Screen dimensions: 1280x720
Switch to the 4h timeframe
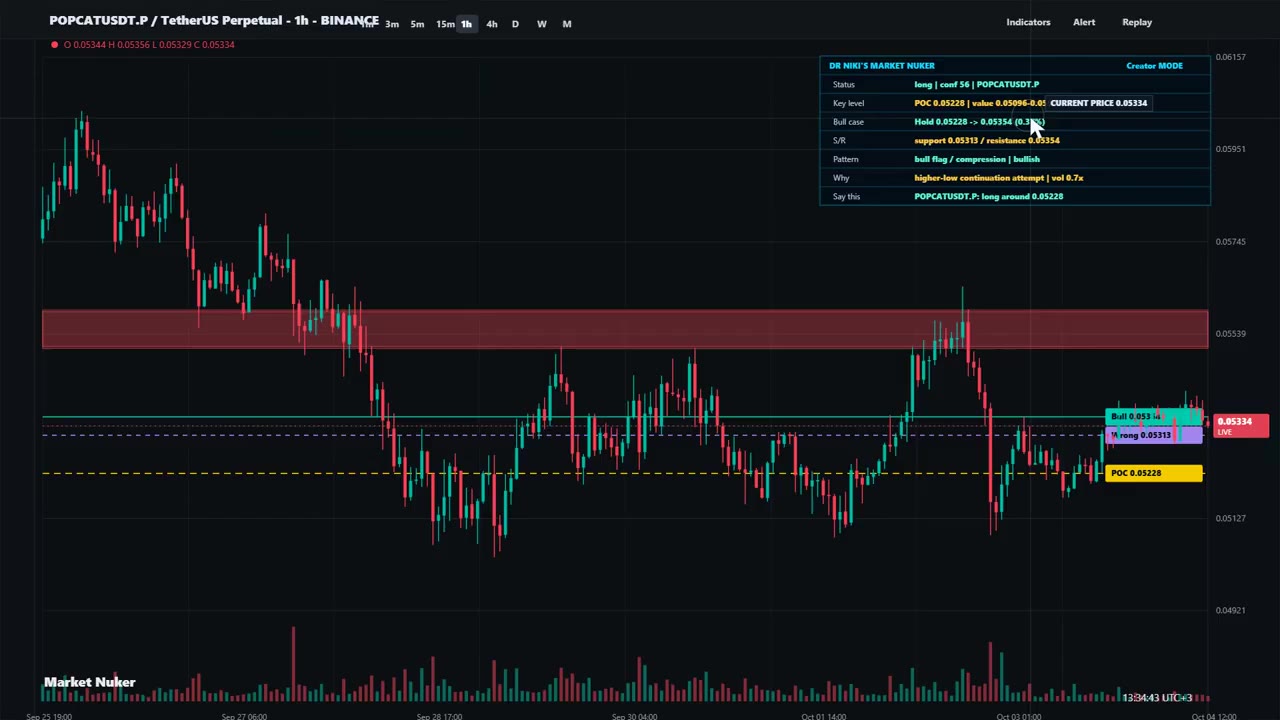(x=491, y=24)
